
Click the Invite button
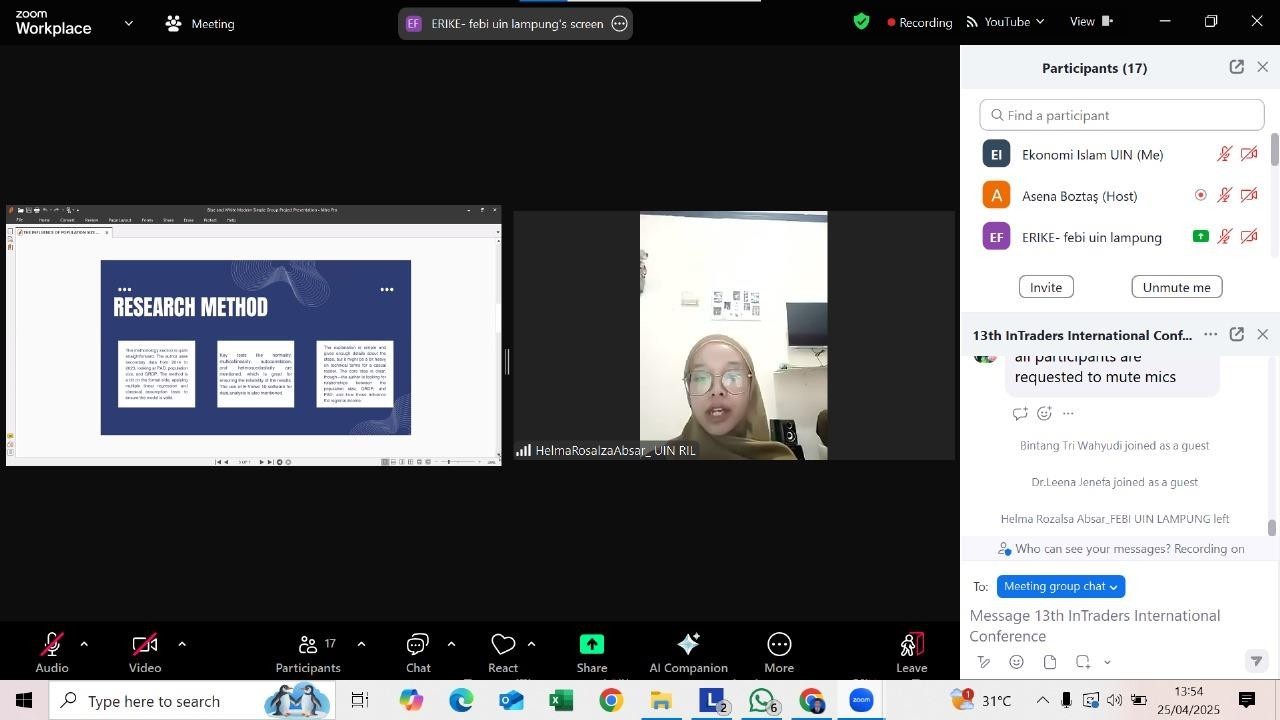(x=1046, y=287)
